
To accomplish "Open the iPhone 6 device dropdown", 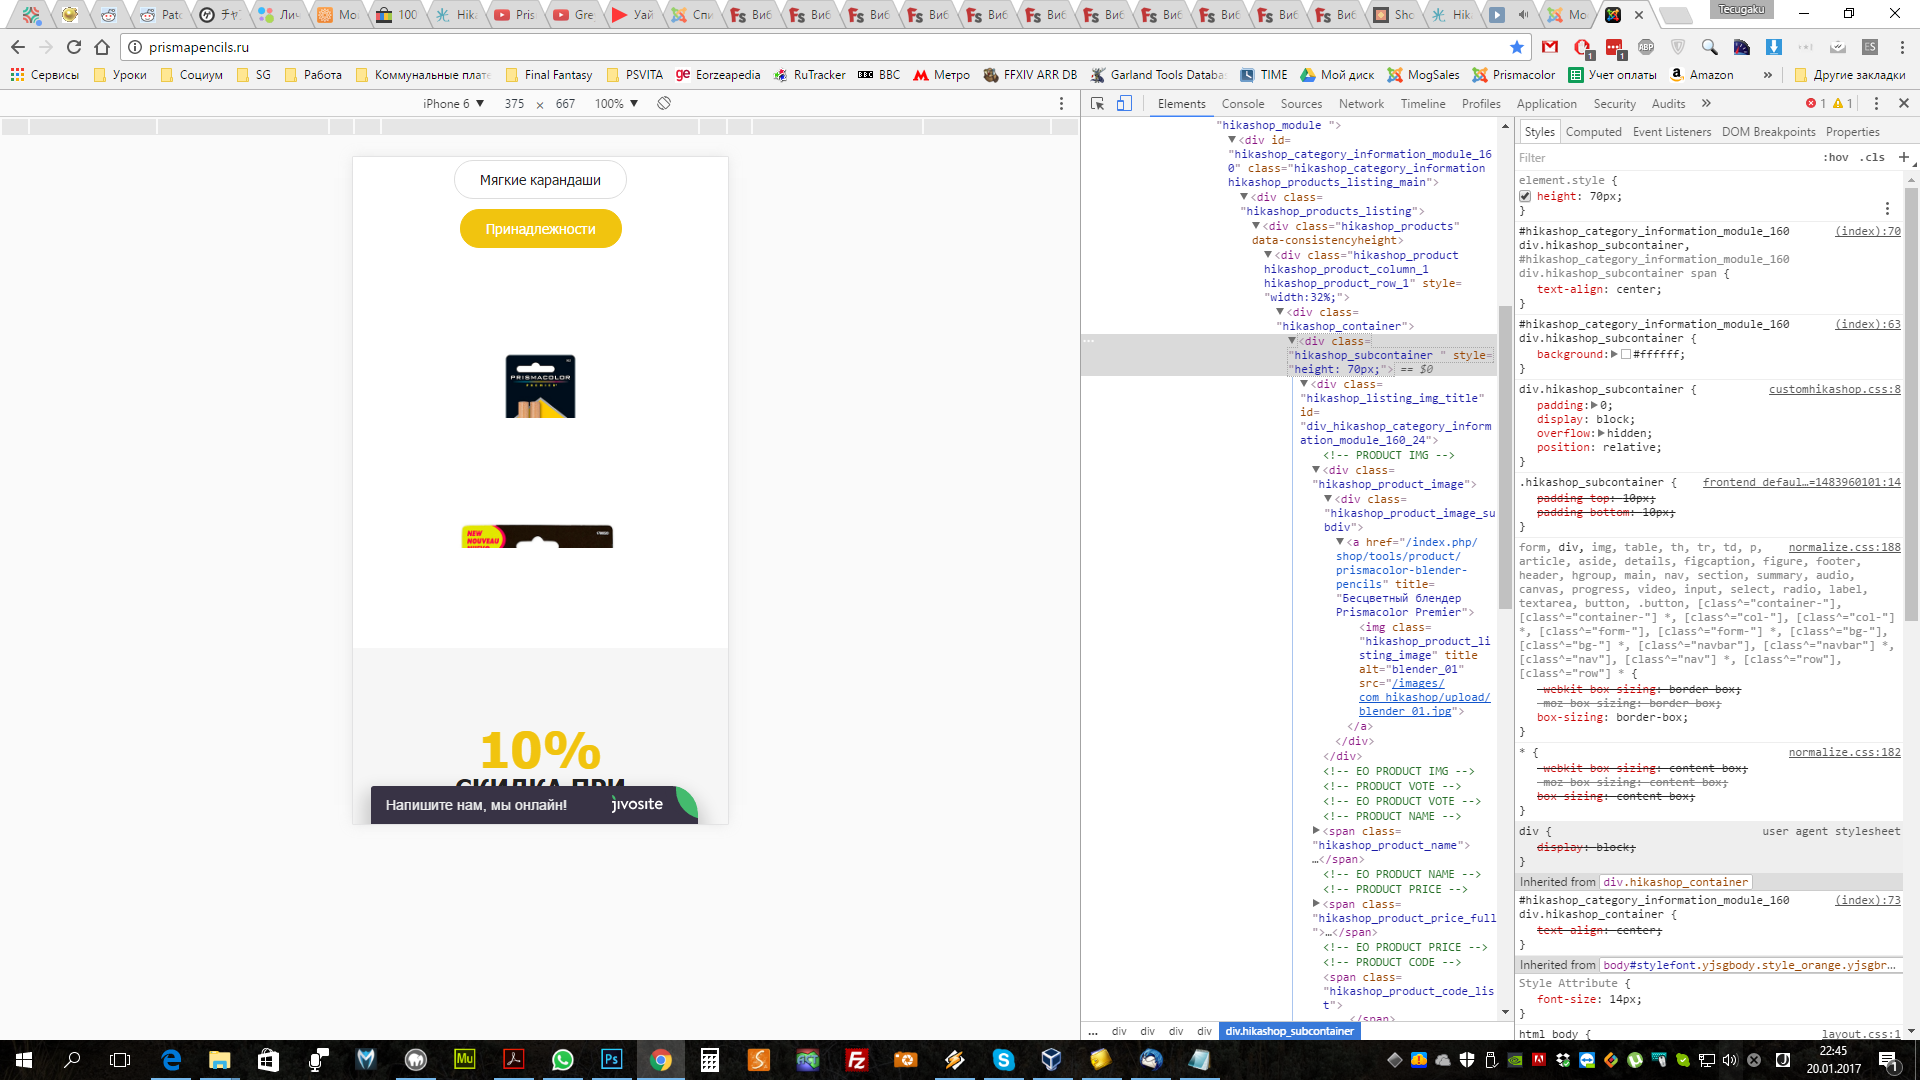I will point(453,104).
